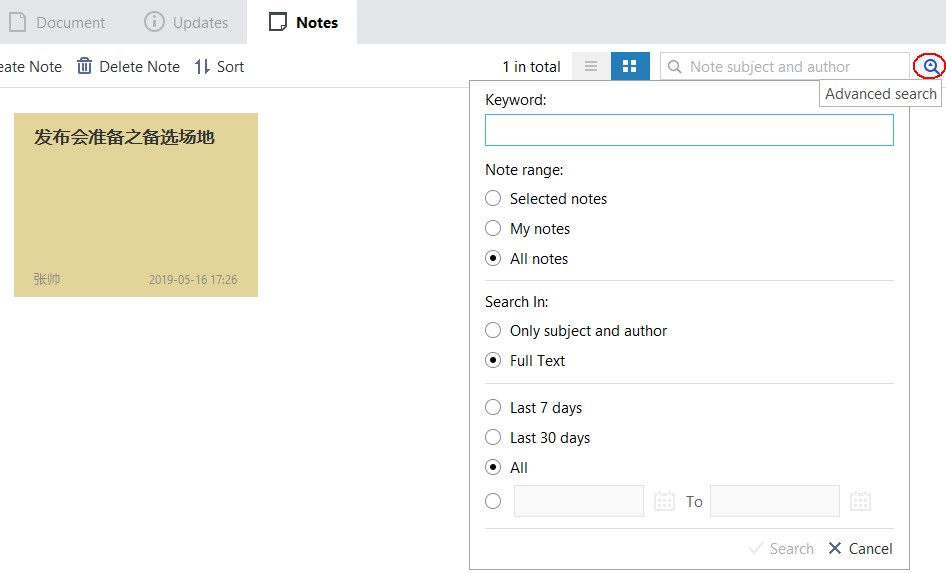Enable the custom date range radio button

[x=493, y=501]
